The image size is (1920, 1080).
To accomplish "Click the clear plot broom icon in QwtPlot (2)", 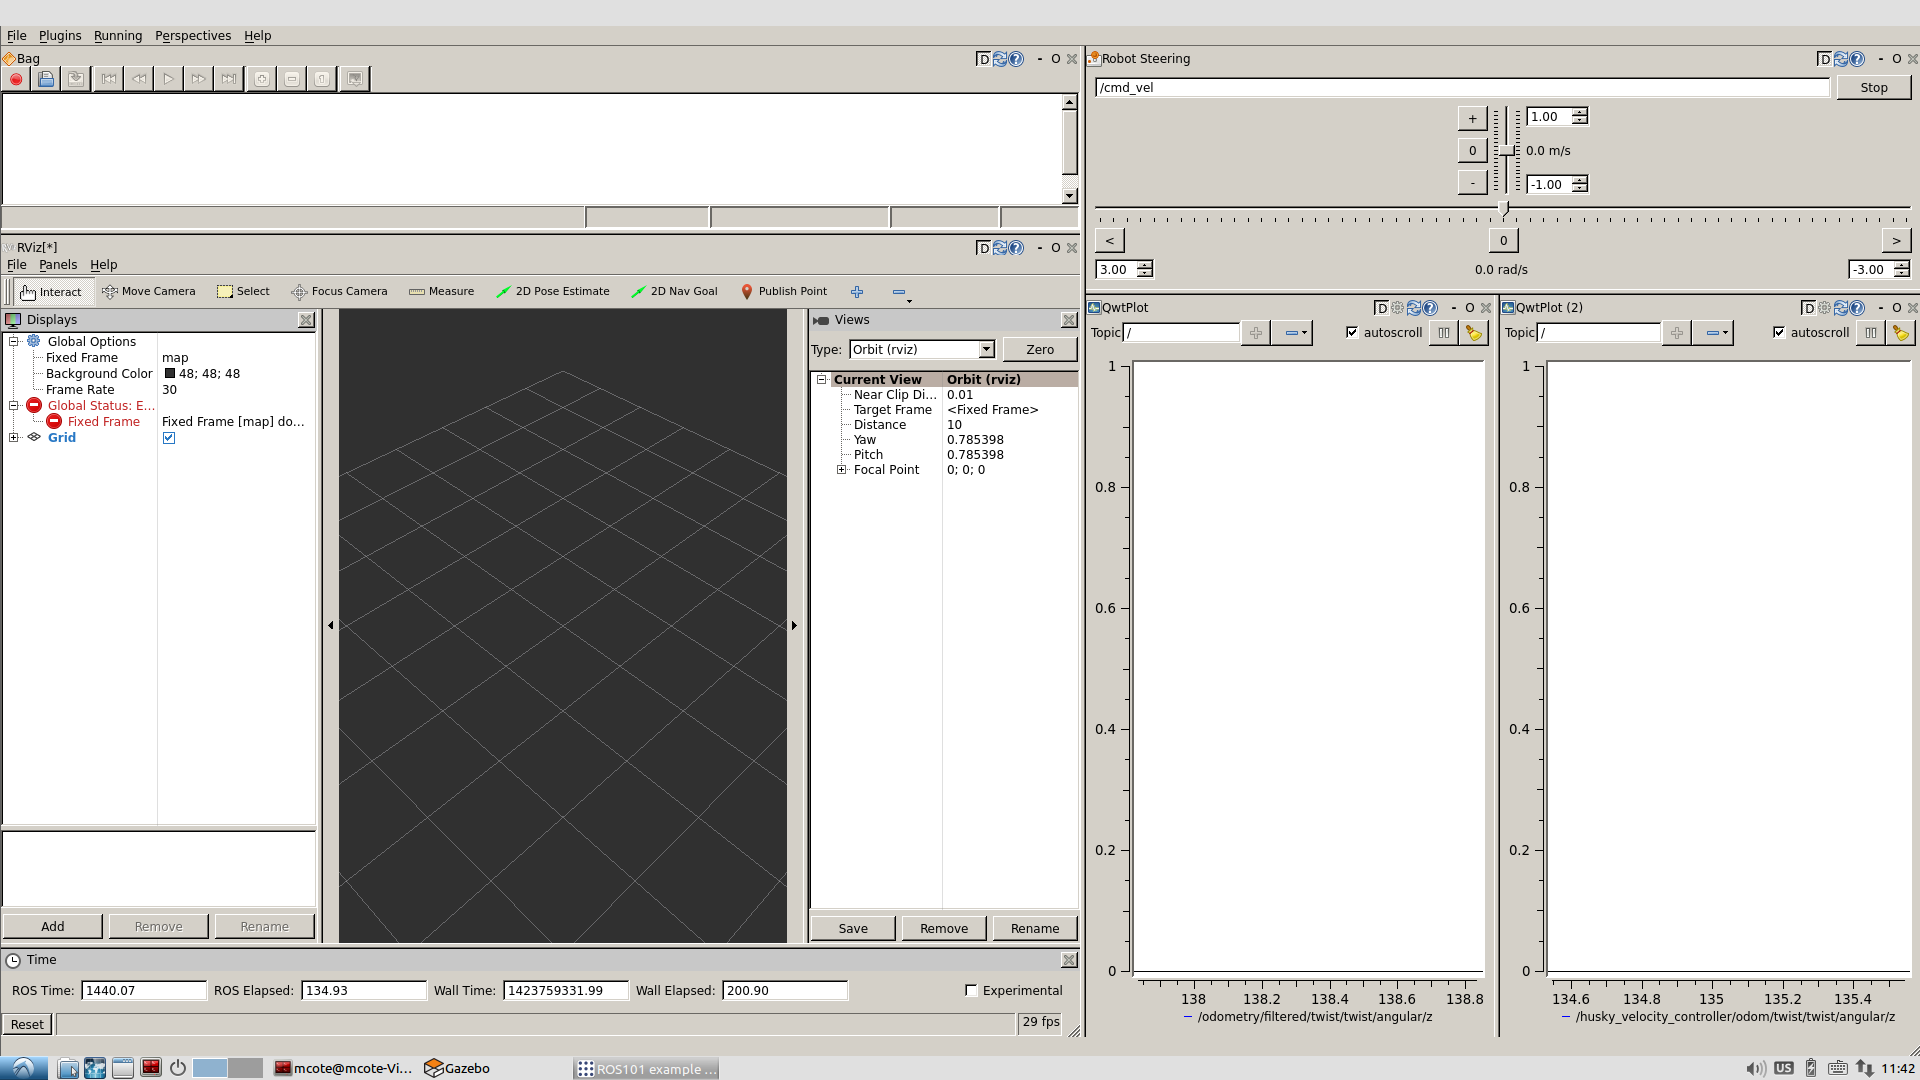I will click(x=1900, y=333).
